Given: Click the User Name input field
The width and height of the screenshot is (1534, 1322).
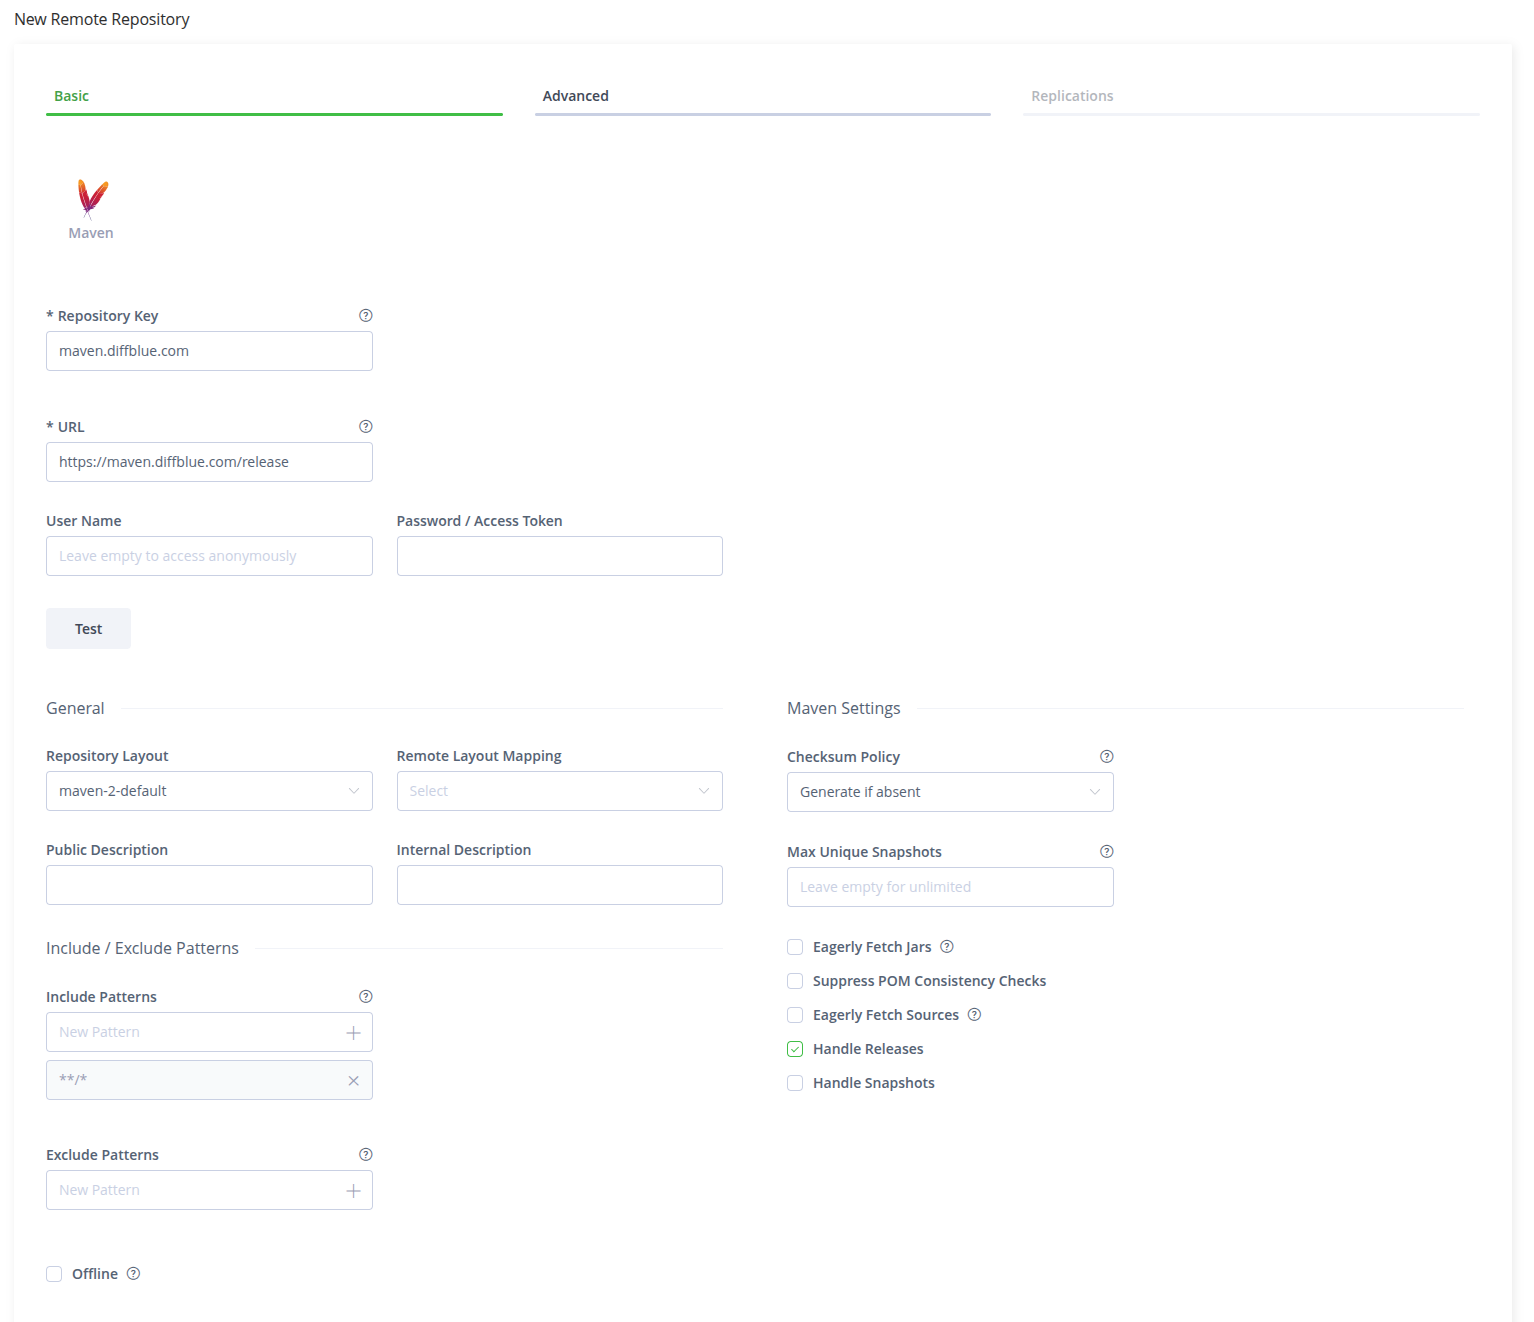Looking at the screenshot, I should [209, 556].
